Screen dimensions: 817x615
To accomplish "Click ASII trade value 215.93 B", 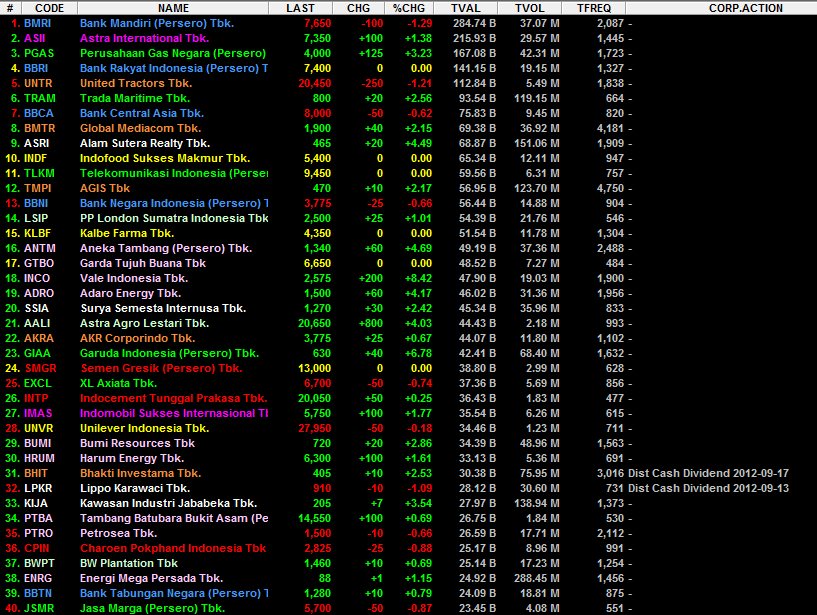I will click(474, 39).
